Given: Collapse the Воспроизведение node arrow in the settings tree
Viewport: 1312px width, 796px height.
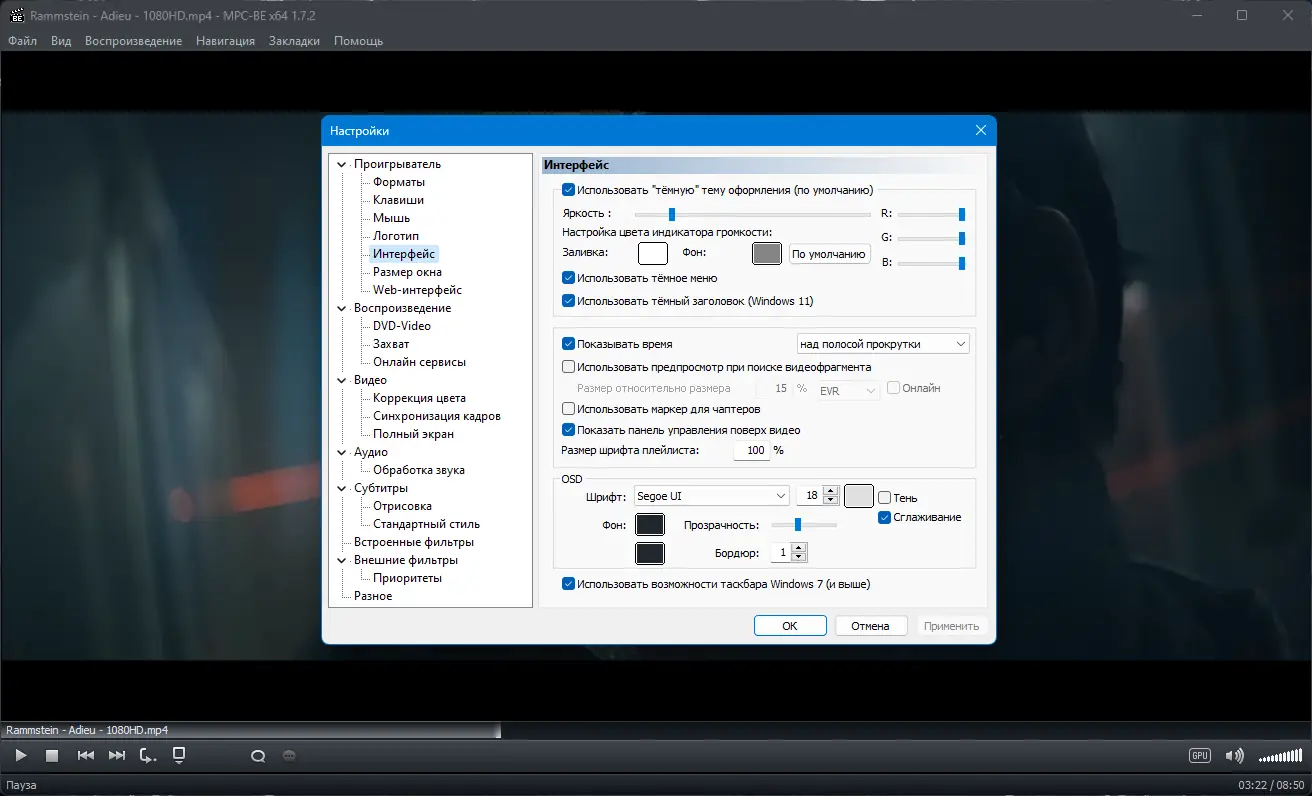Looking at the screenshot, I should [x=342, y=308].
